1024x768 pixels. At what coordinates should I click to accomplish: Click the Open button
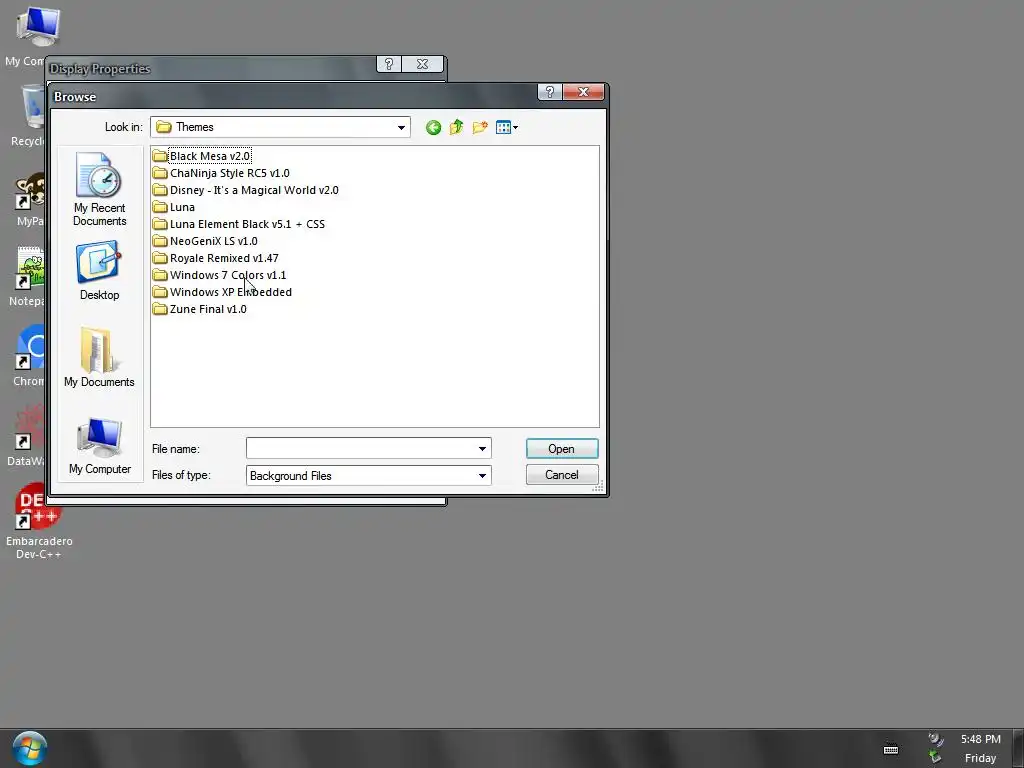tap(562, 449)
